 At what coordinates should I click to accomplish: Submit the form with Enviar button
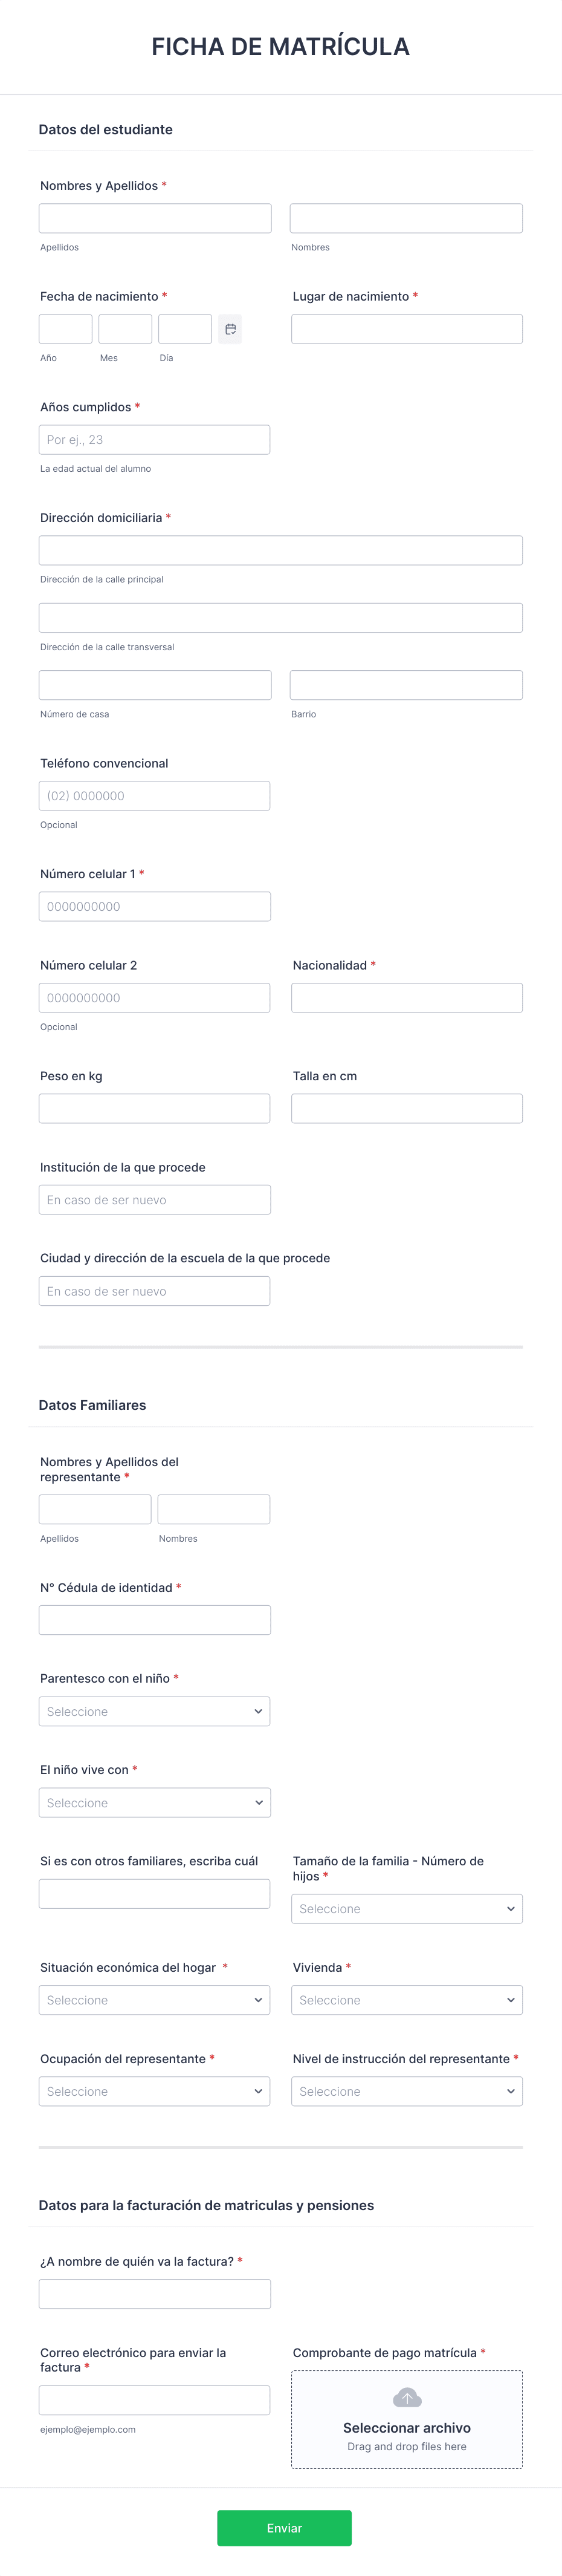(x=284, y=2528)
